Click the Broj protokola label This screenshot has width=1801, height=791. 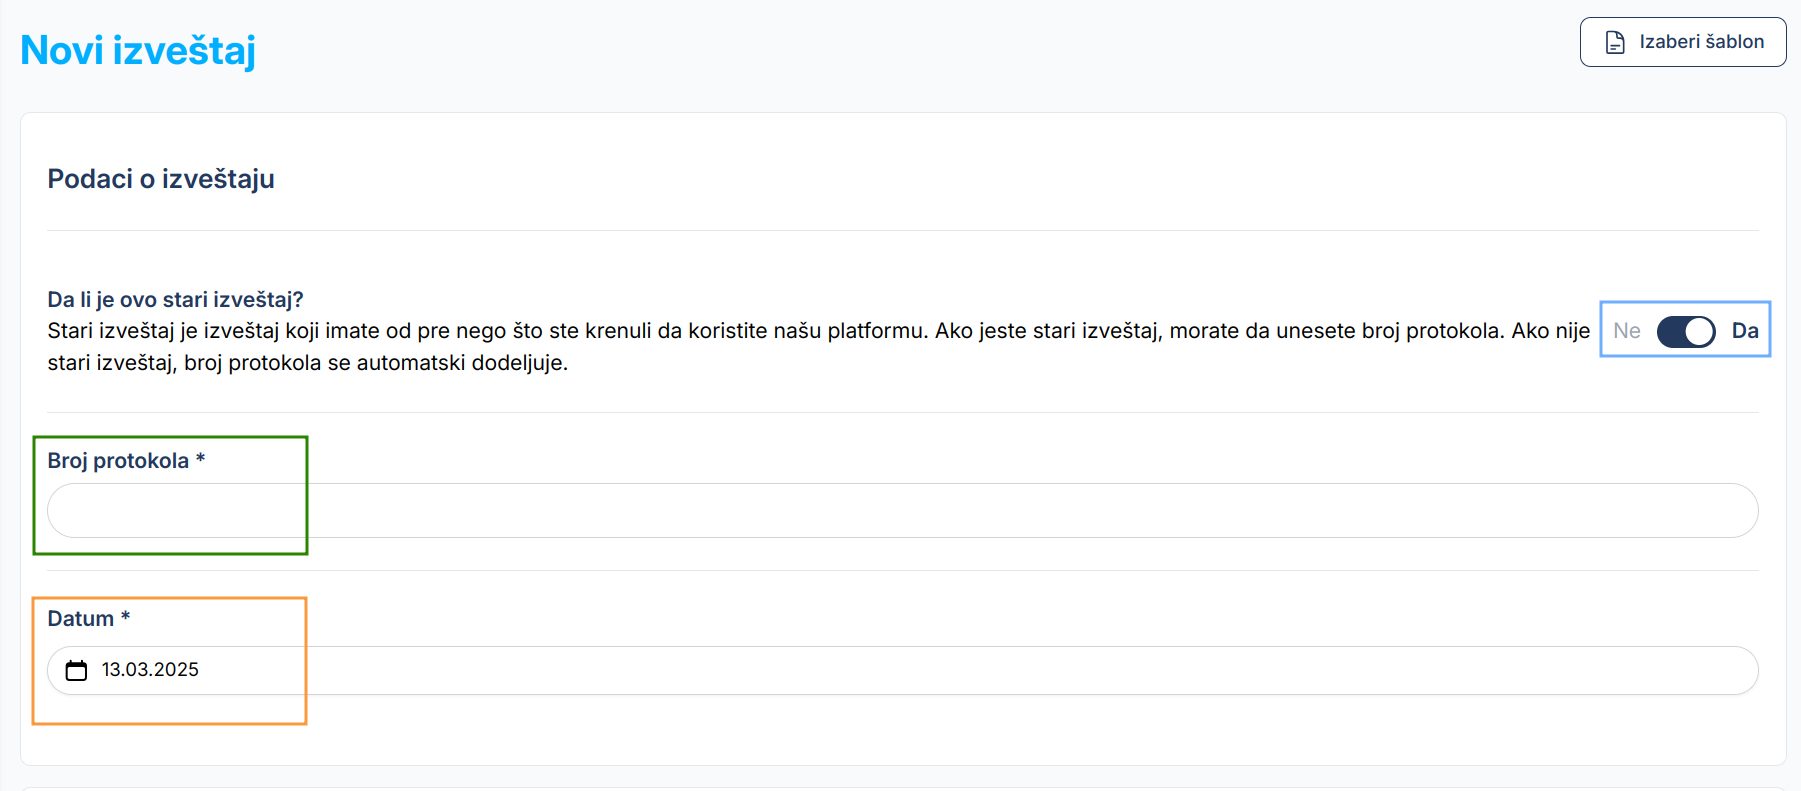pos(118,461)
